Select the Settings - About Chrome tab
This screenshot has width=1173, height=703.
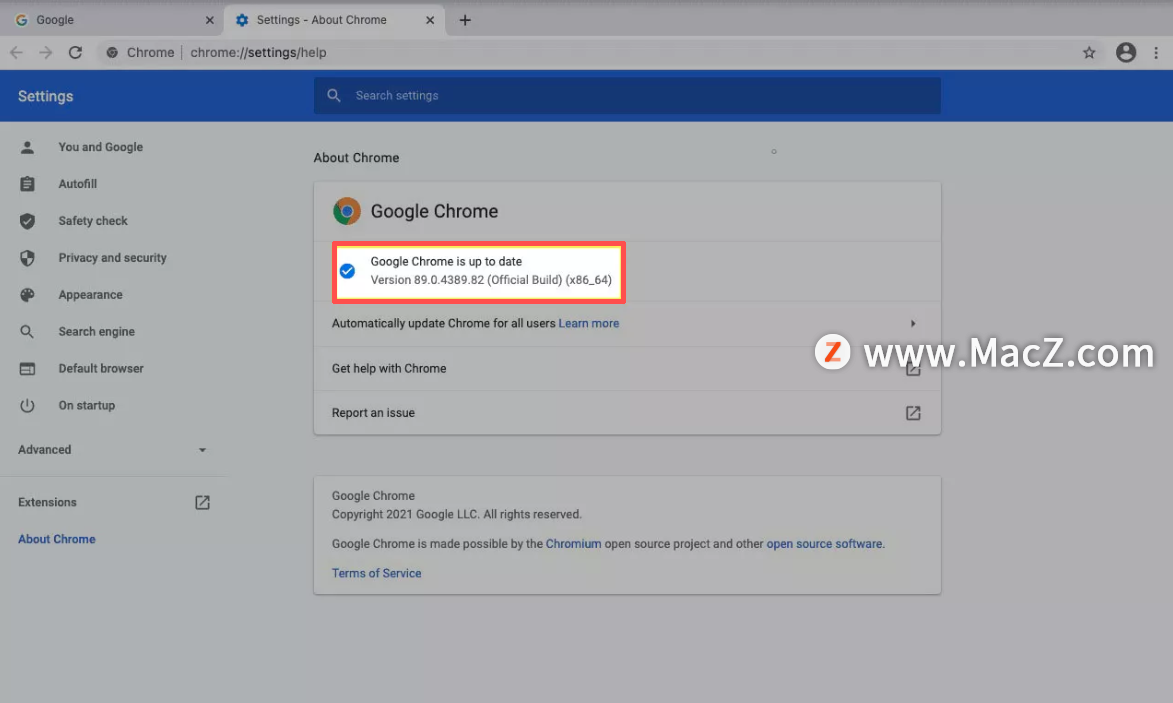335,20
